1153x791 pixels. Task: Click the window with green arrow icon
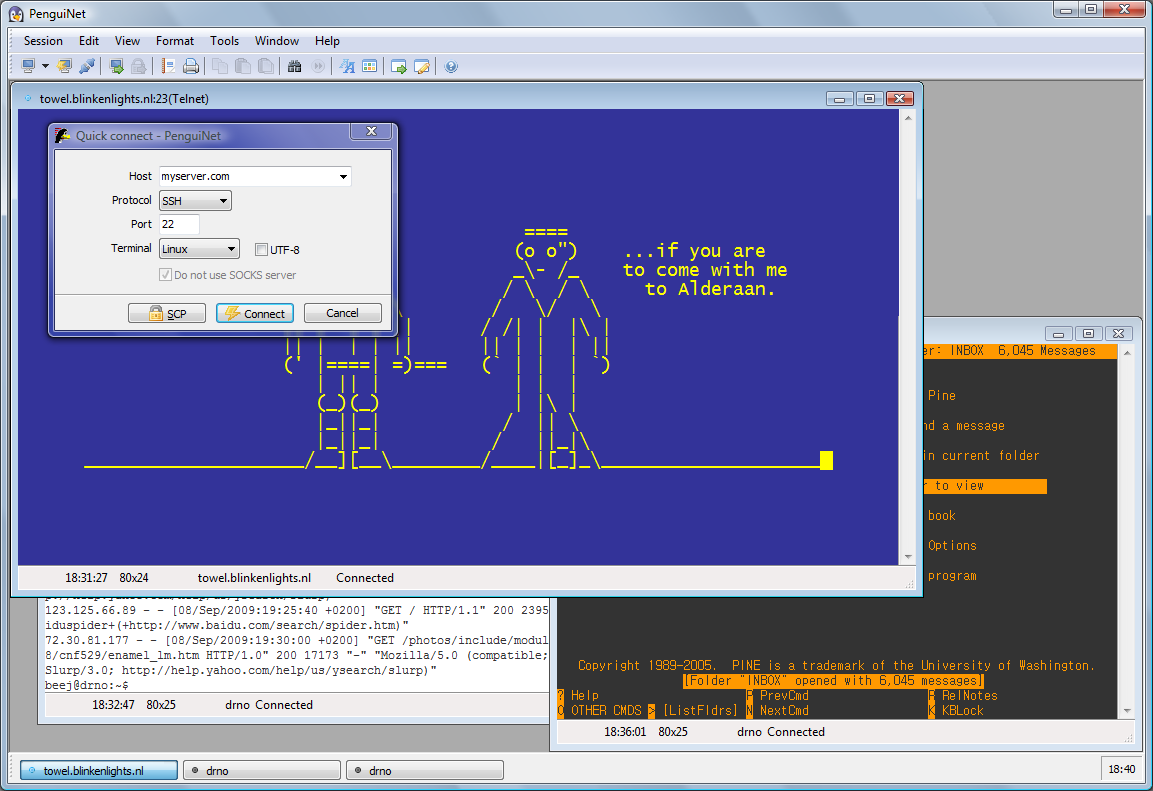pyautogui.click(x=399, y=66)
